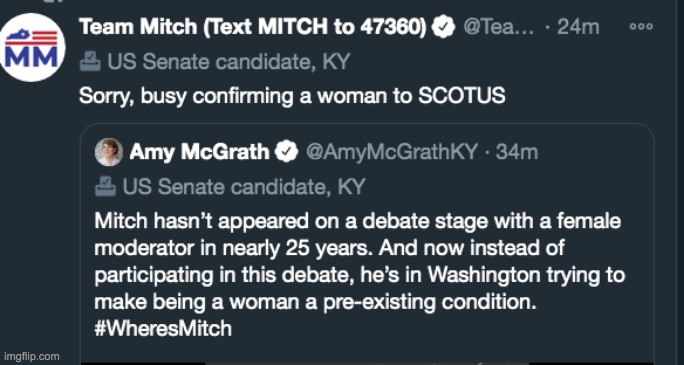Click 'Sorry, busy confirming a woman' tweet text

[292, 96]
